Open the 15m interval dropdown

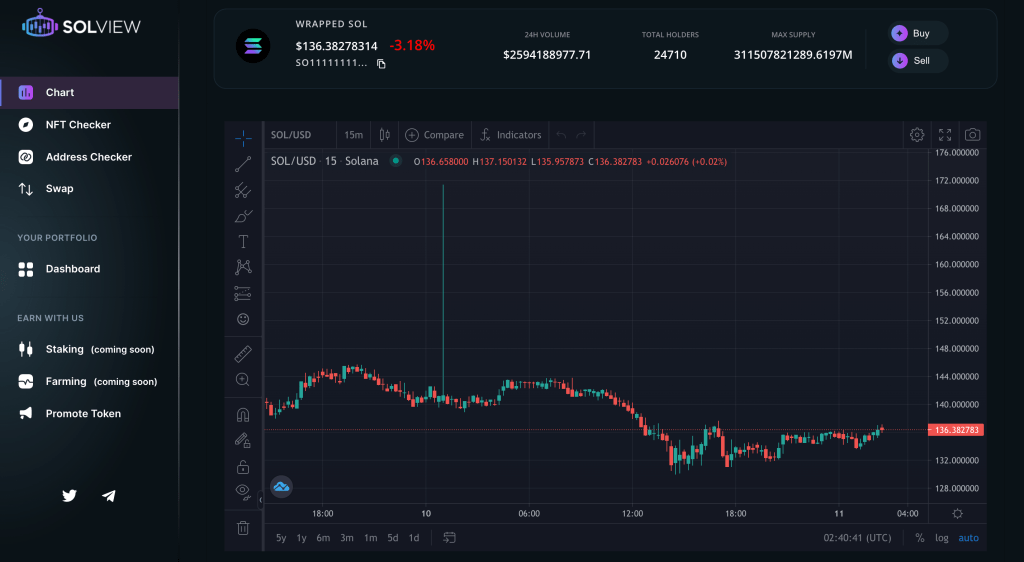pos(353,135)
